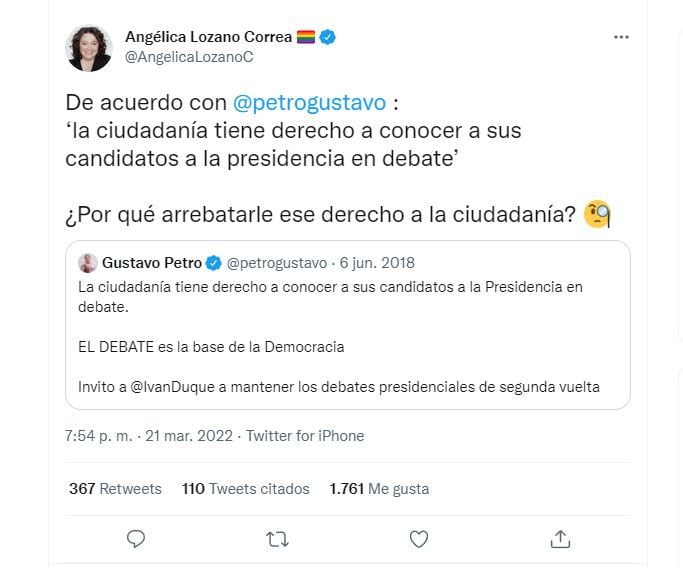
Task: View the 367 Retweets list
Action: tap(115, 489)
